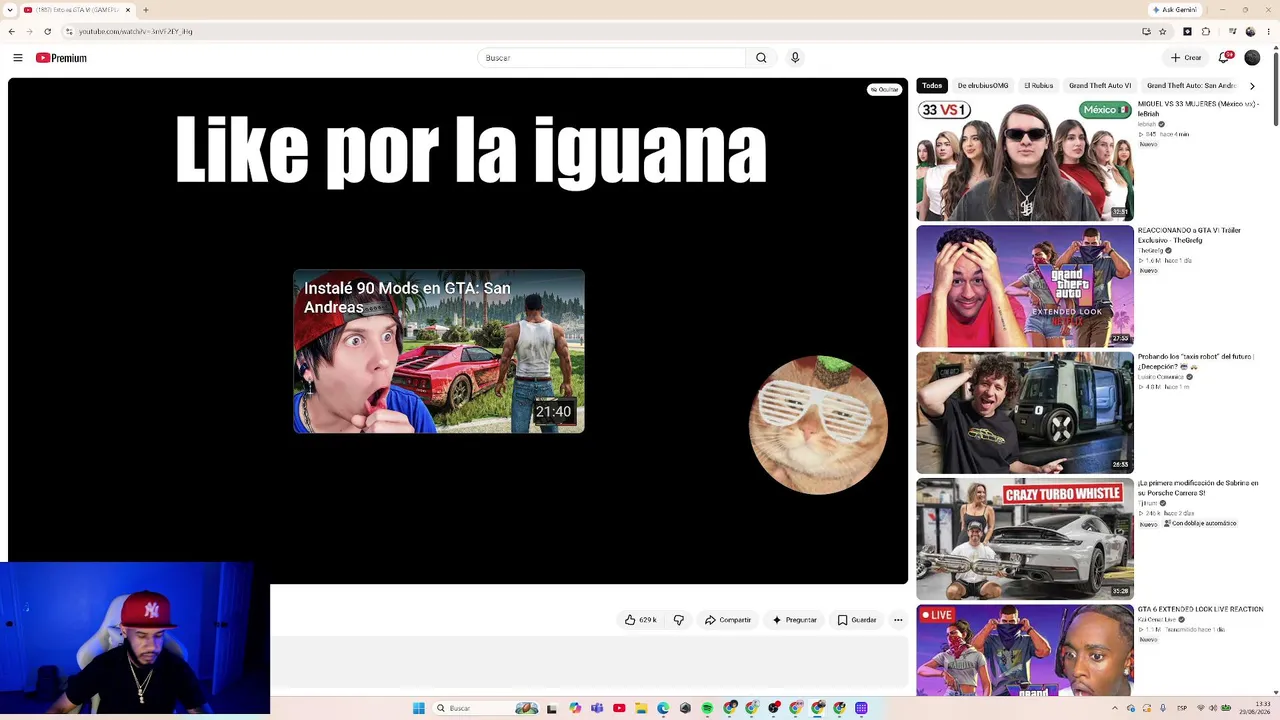Bookmark this page with the star
Screen dimensions: 1280x720
tap(1162, 31)
